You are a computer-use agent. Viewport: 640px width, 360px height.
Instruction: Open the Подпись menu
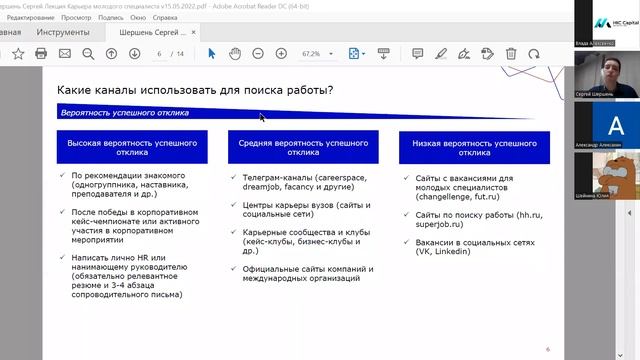(x=111, y=18)
